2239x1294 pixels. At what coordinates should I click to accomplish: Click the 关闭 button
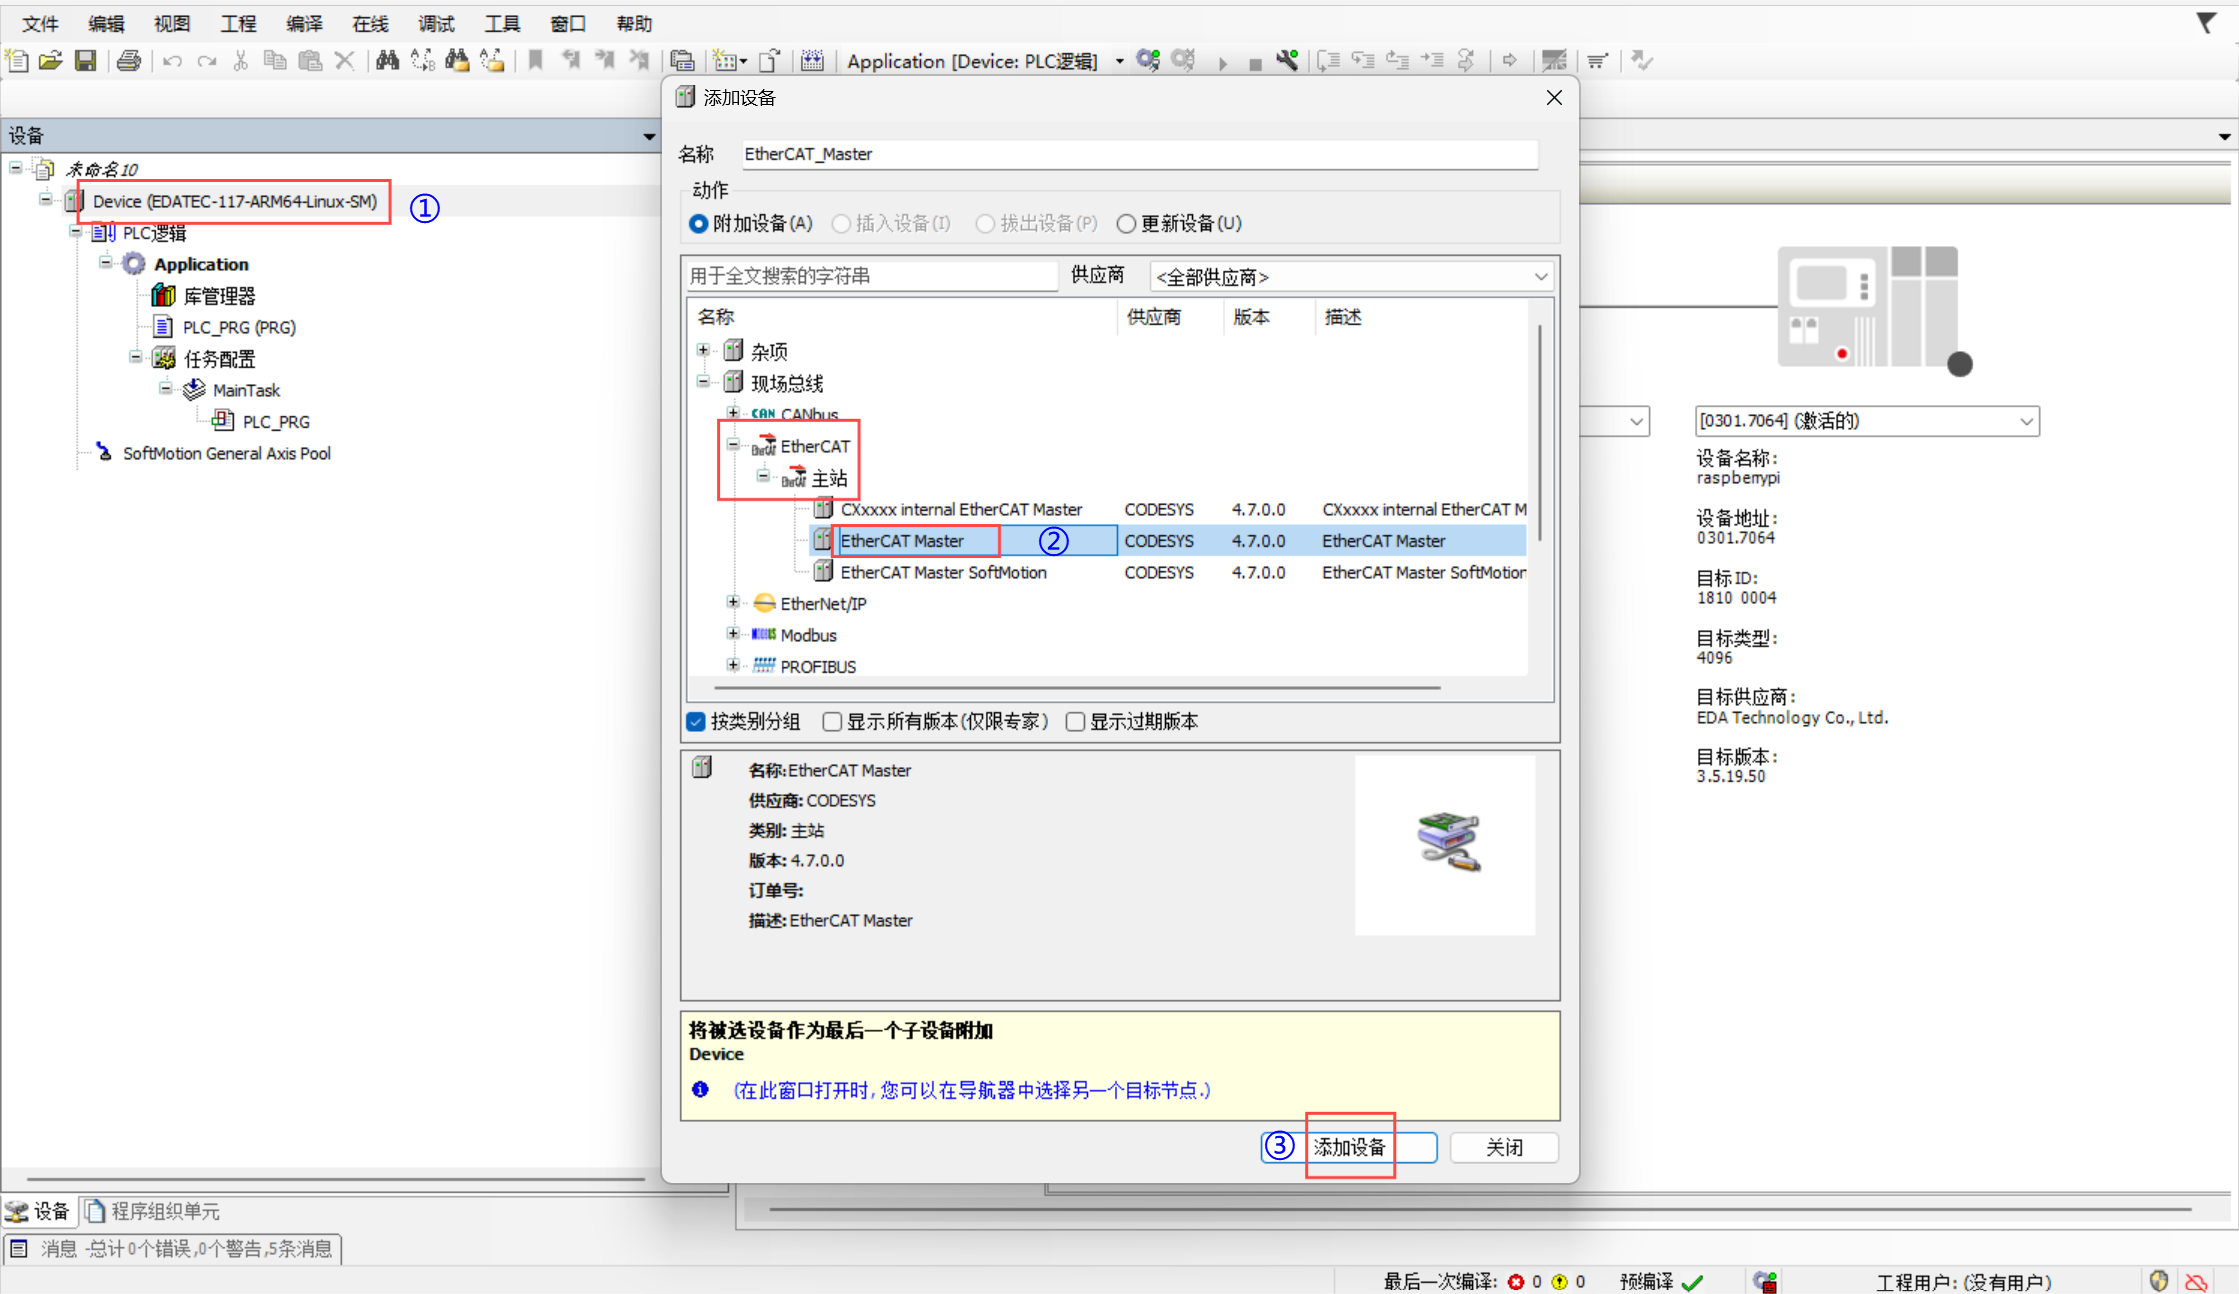pos(1504,1147)
